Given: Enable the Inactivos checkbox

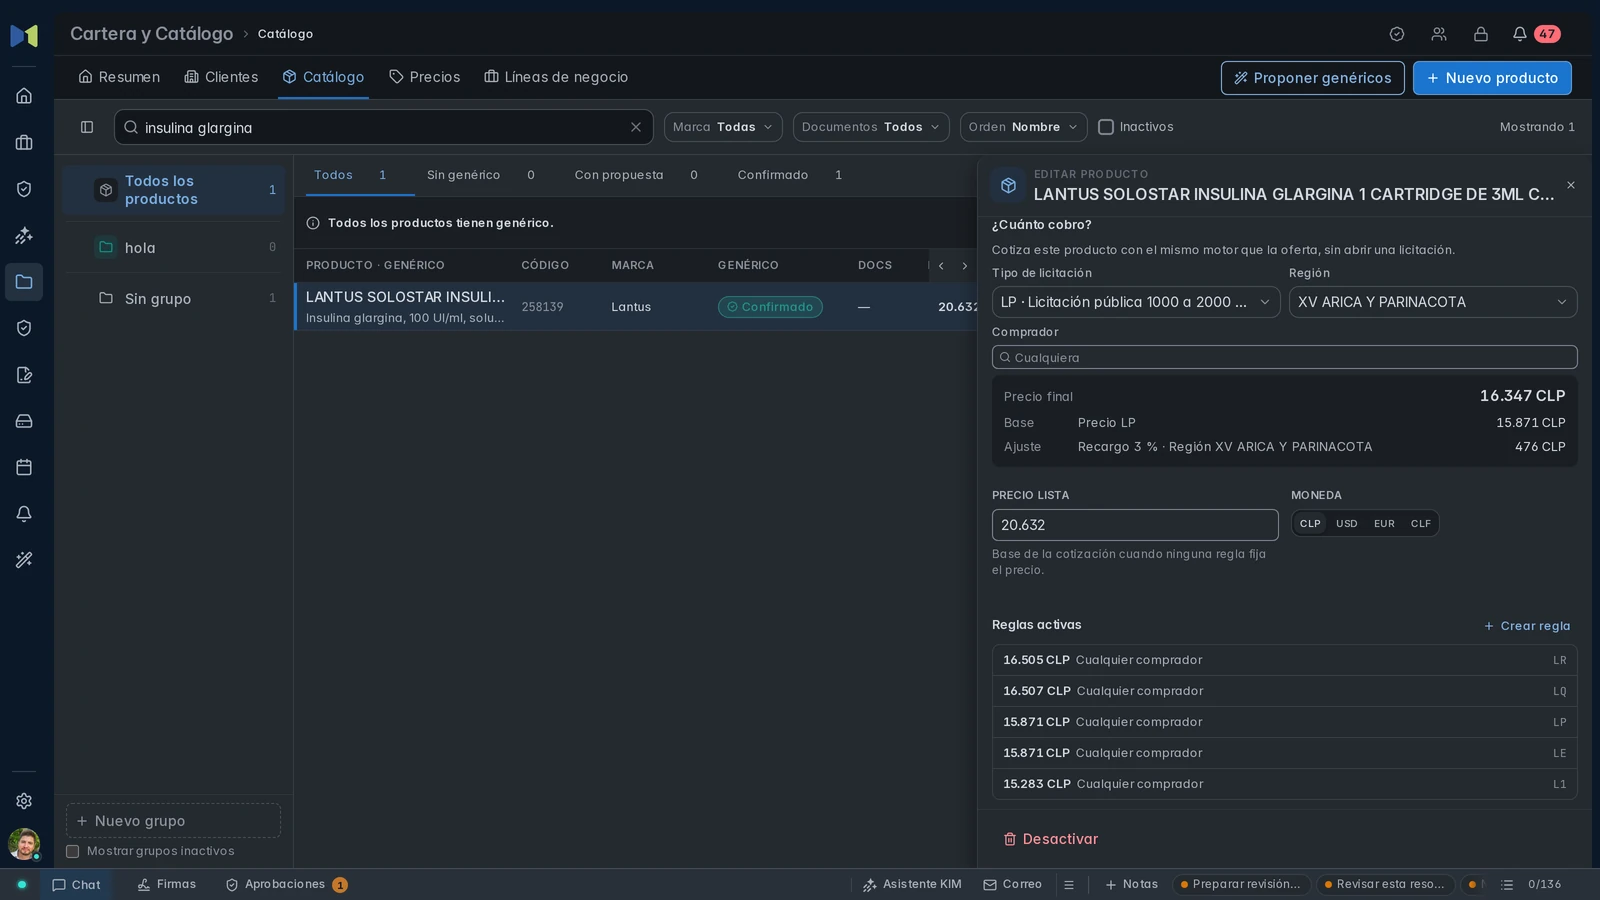Looking at the screenshot, I should tap(1106, 127).
